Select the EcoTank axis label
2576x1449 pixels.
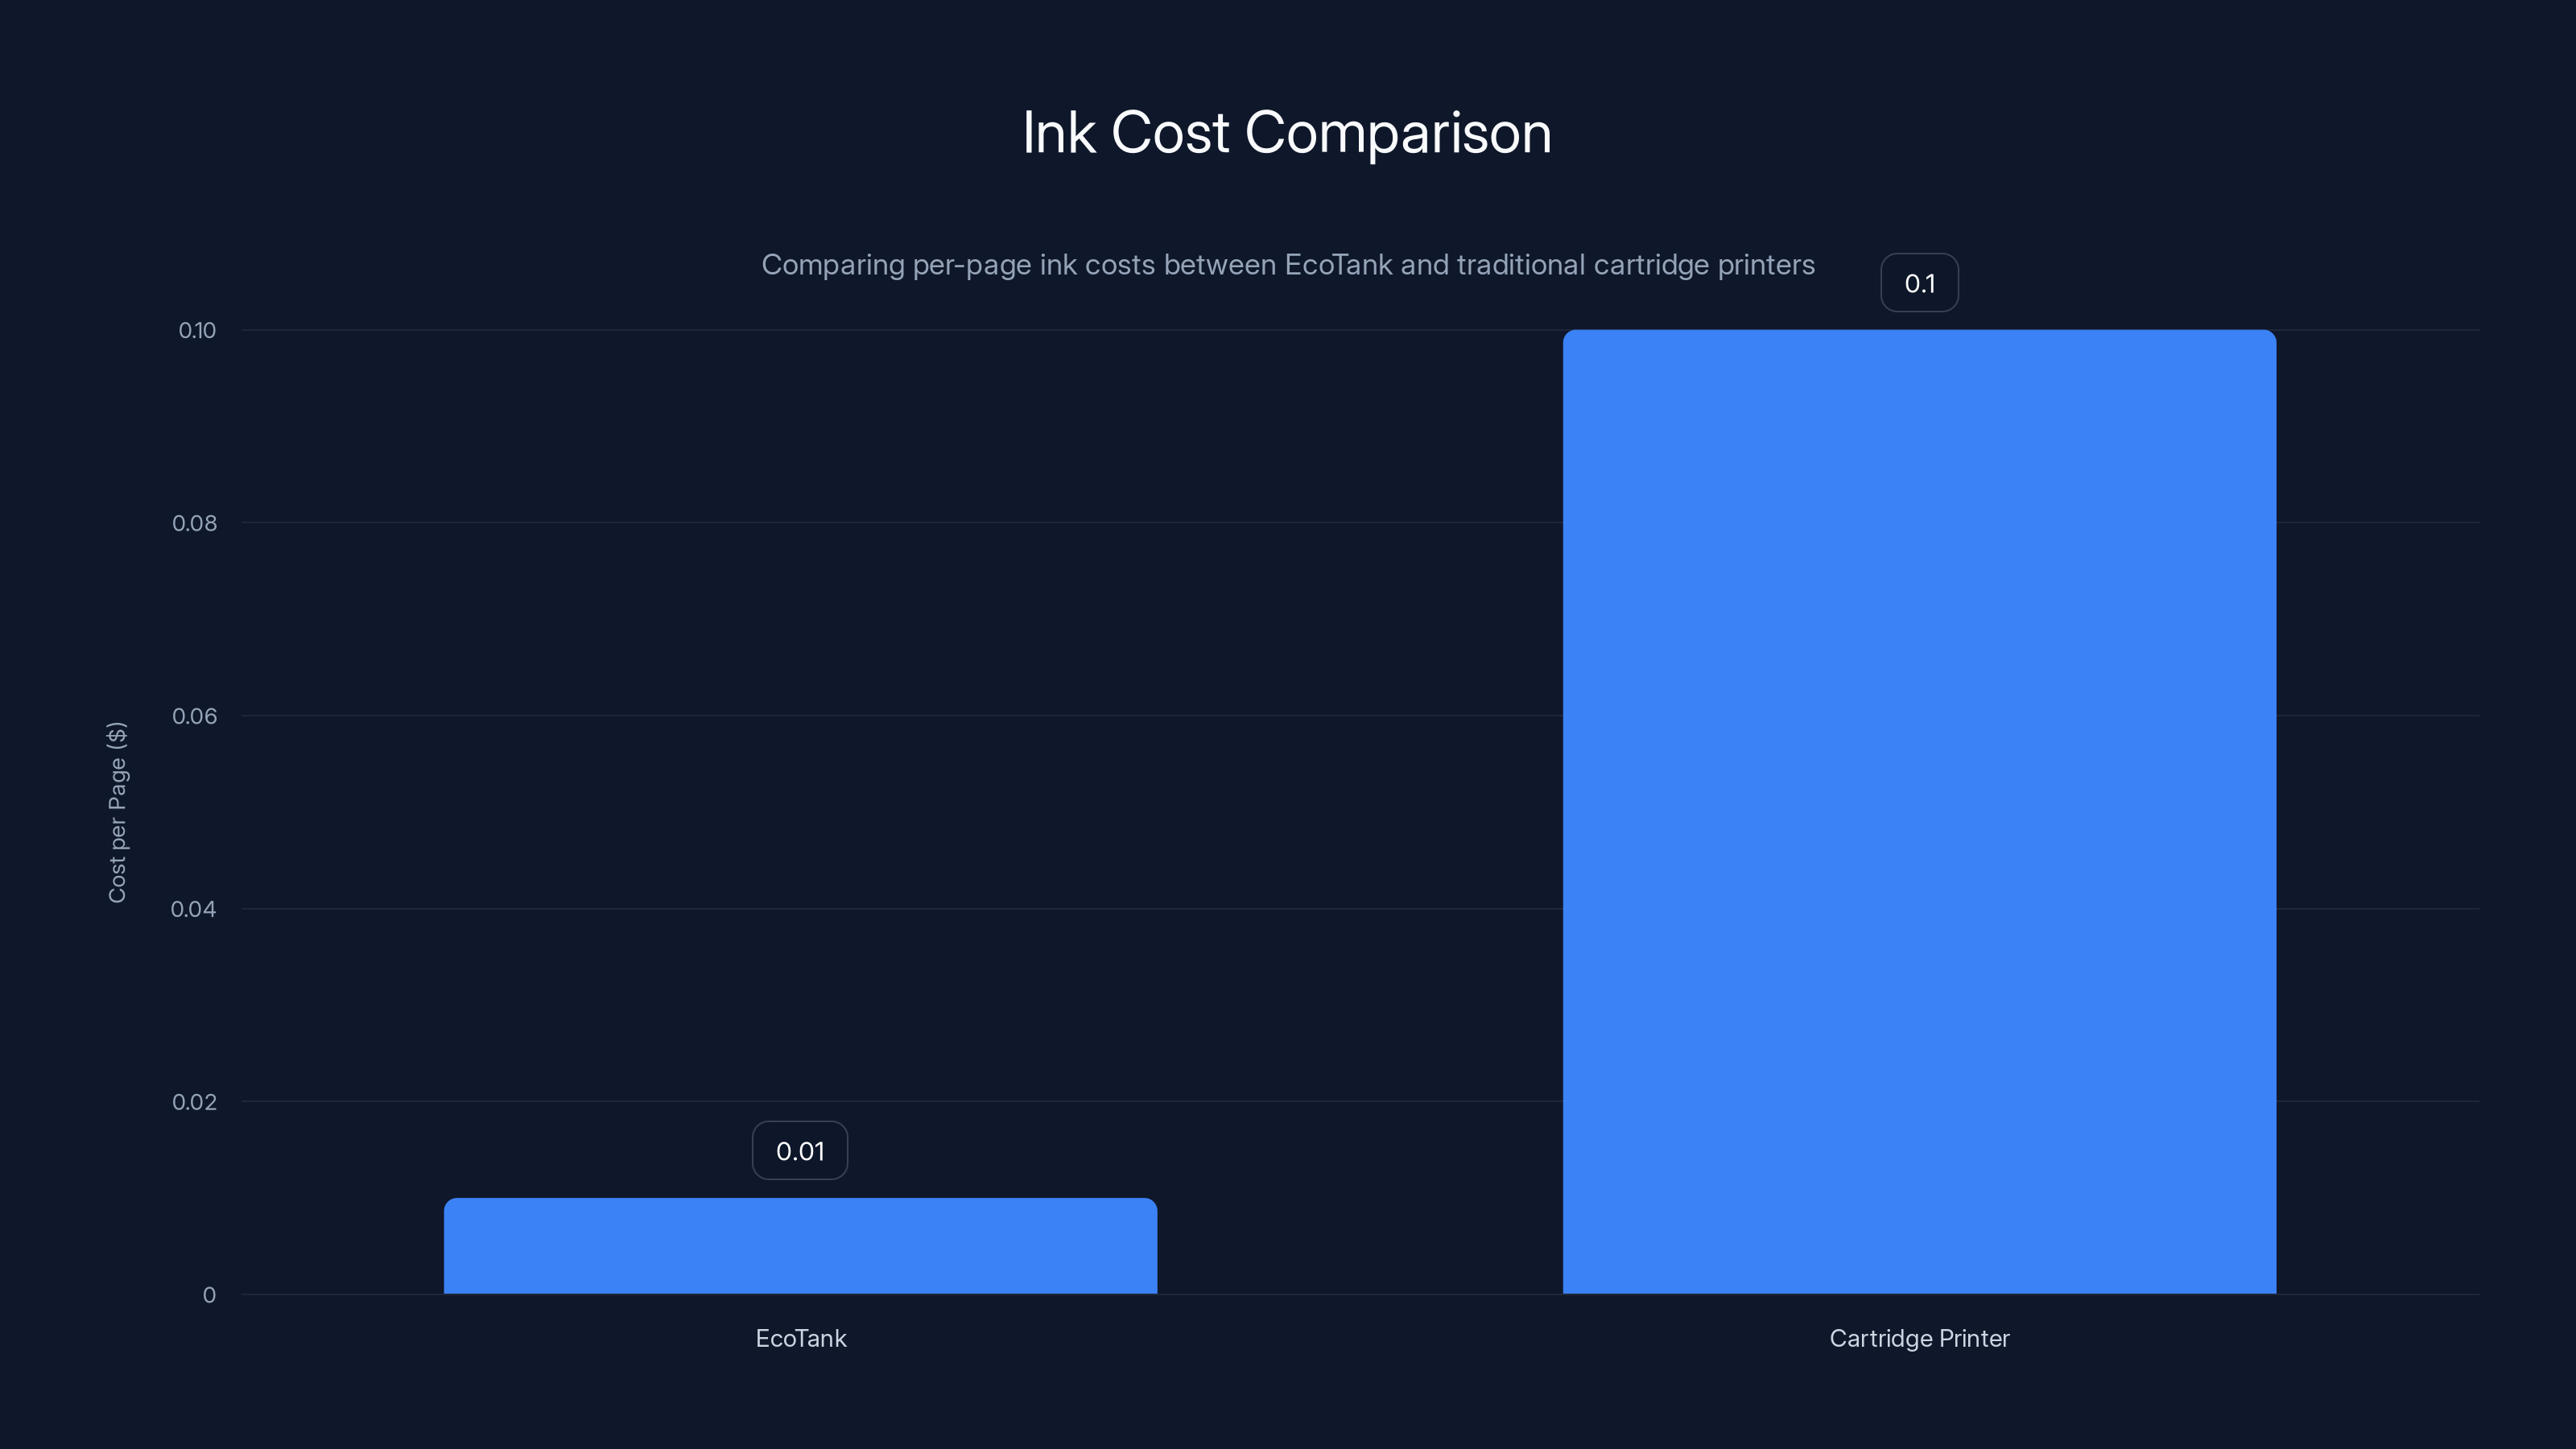[800, 1338]
